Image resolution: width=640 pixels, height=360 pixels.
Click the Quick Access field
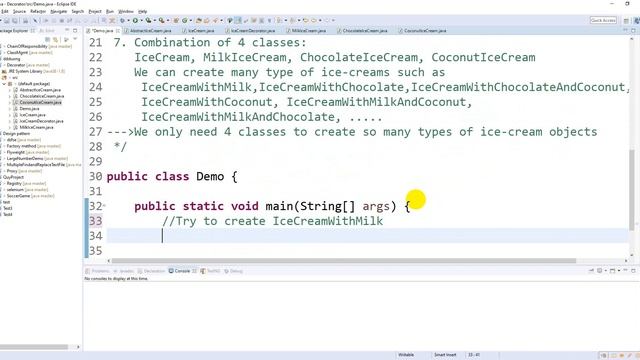pos(603,20)
